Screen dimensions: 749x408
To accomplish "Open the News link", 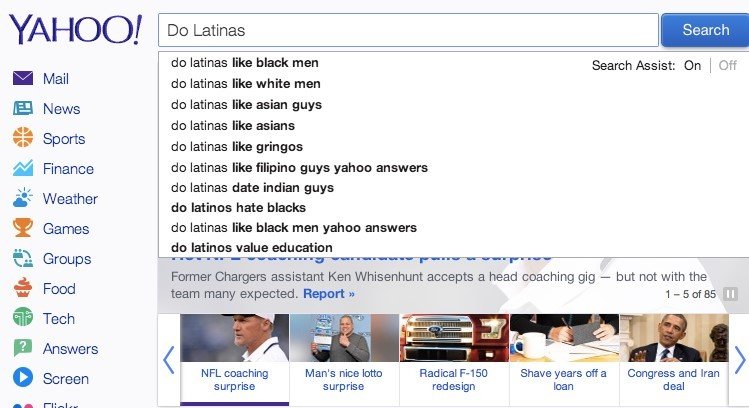I will 62,109.
